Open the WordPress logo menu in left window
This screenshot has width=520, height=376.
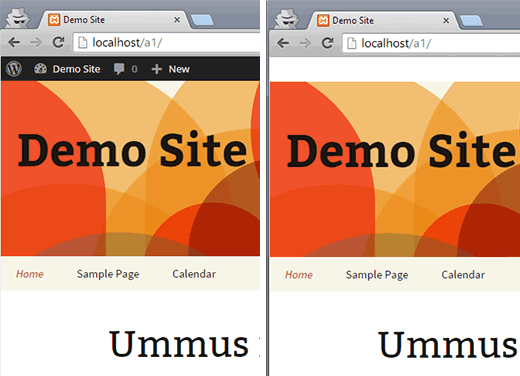[14, 69]
